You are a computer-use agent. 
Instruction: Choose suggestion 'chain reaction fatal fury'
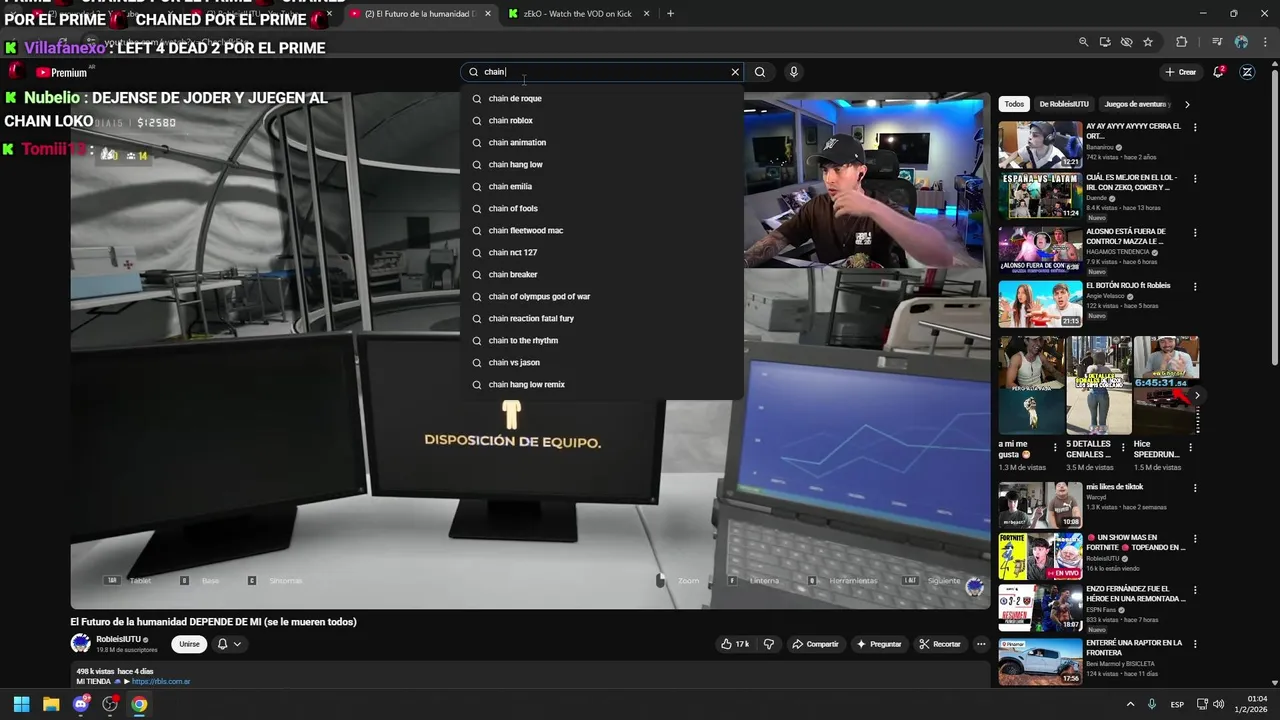pos(601,318)
